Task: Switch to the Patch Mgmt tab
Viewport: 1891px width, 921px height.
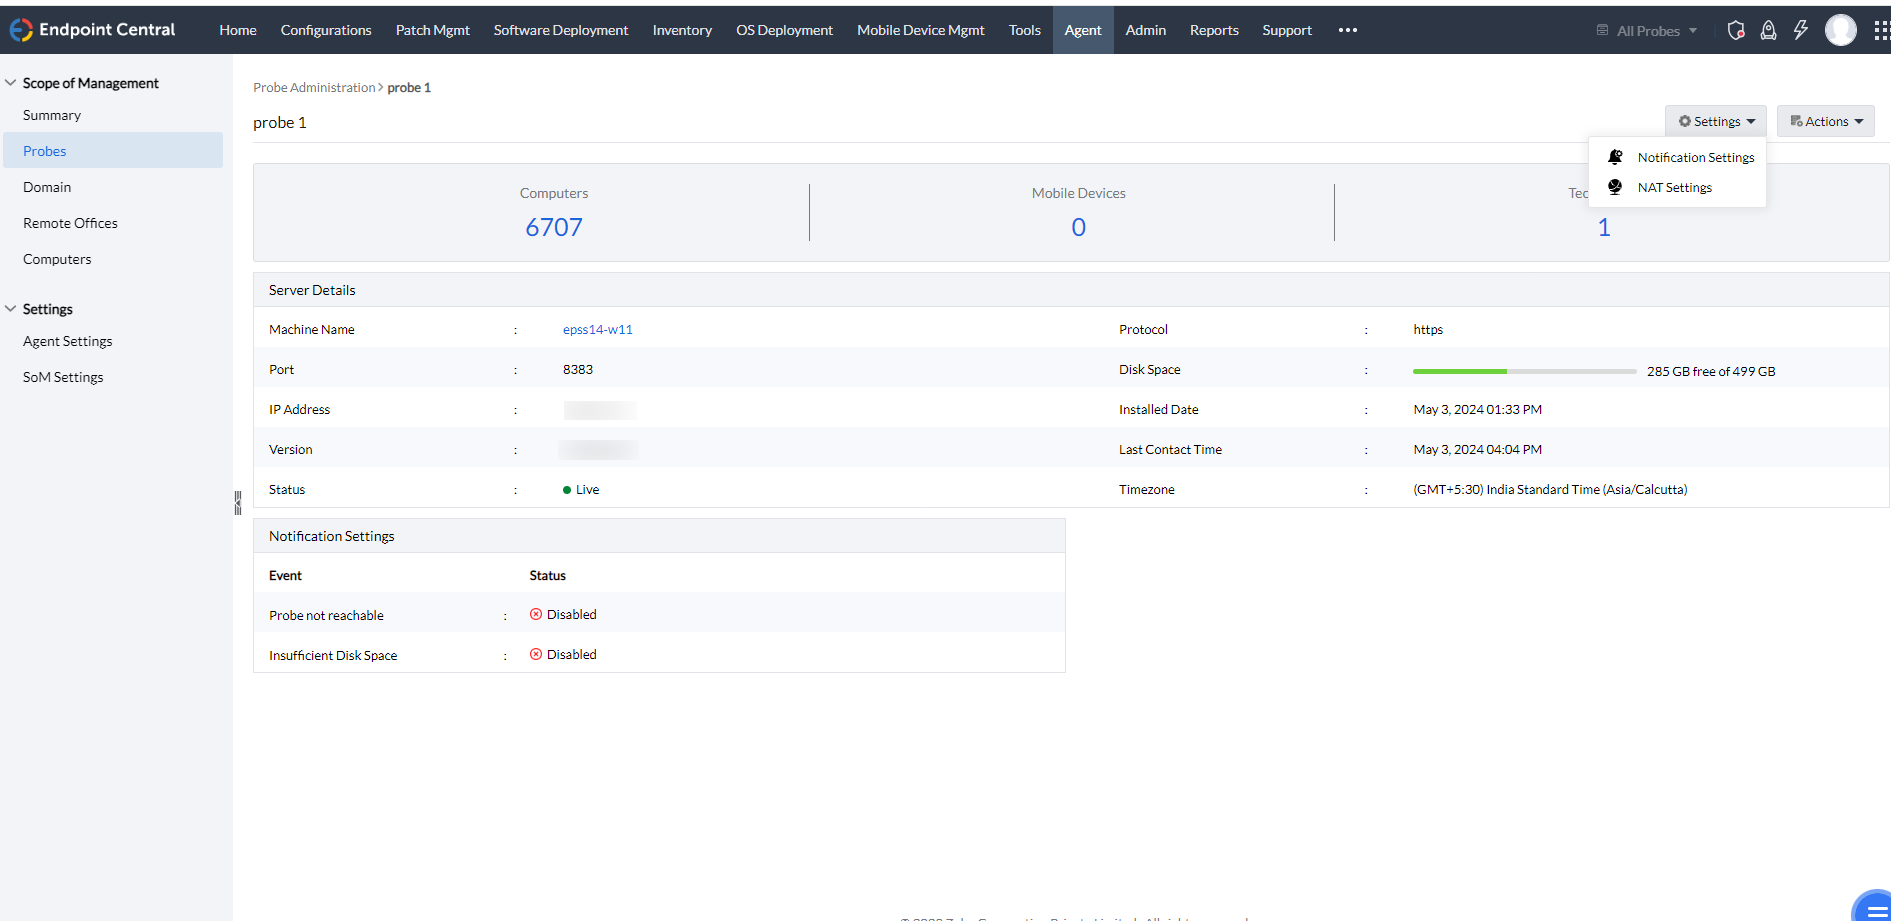Action: coord(433,30)
